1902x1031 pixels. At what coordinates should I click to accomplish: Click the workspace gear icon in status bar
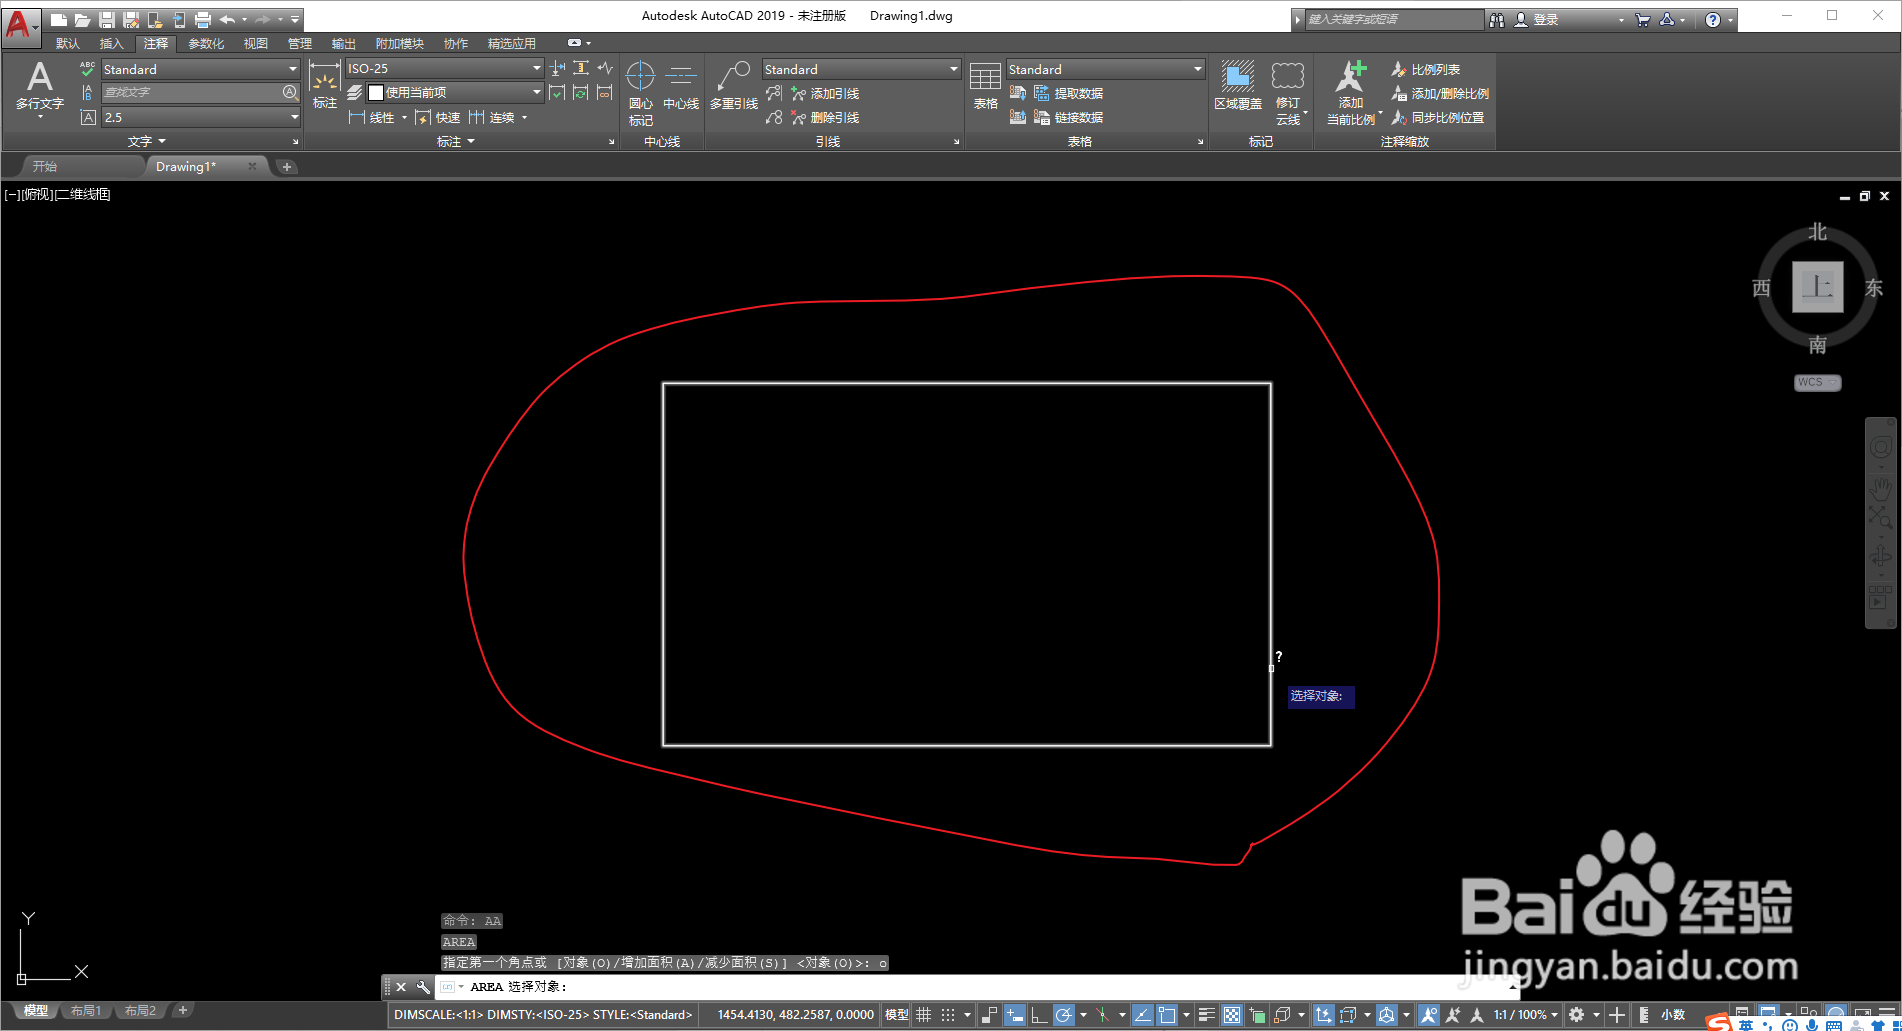pyautogui.click(x=1576, y=1014)
